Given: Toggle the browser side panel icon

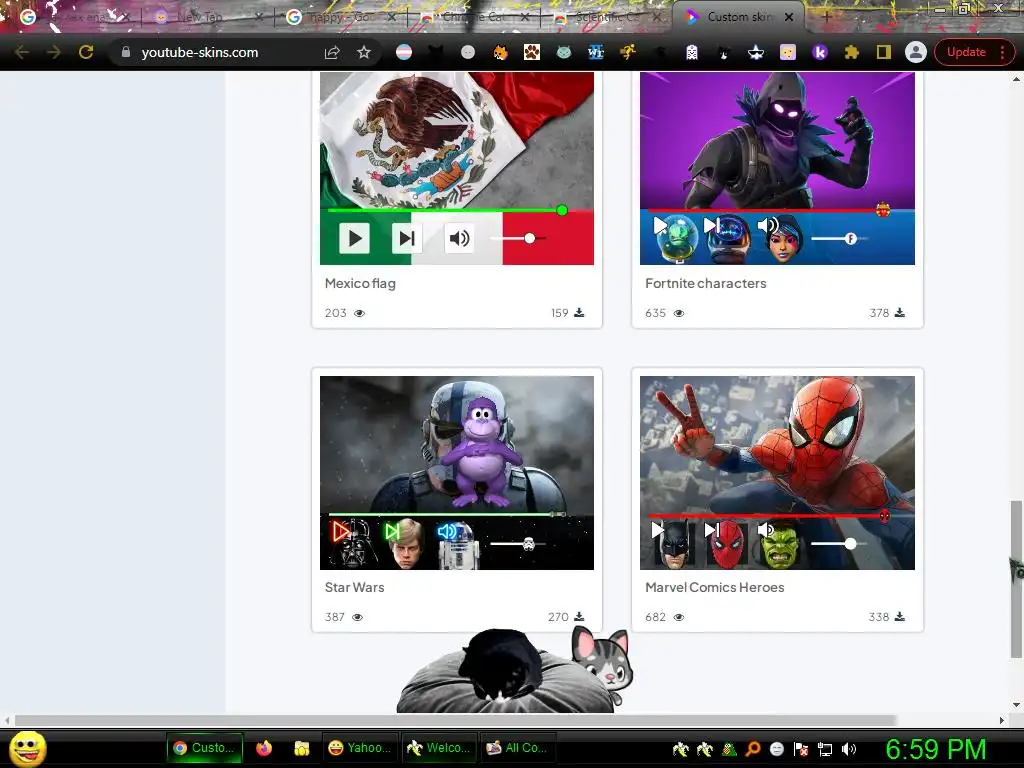Looking at the screenshot, I should coord(884,52).
